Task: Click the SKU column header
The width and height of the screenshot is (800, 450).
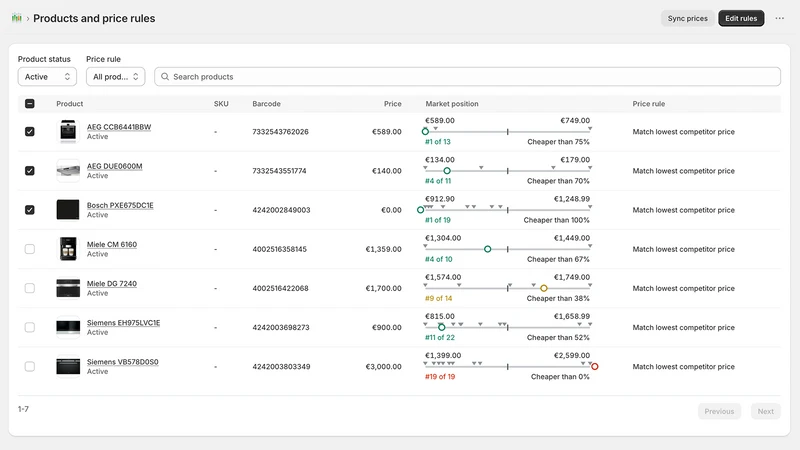Action: 221,104
